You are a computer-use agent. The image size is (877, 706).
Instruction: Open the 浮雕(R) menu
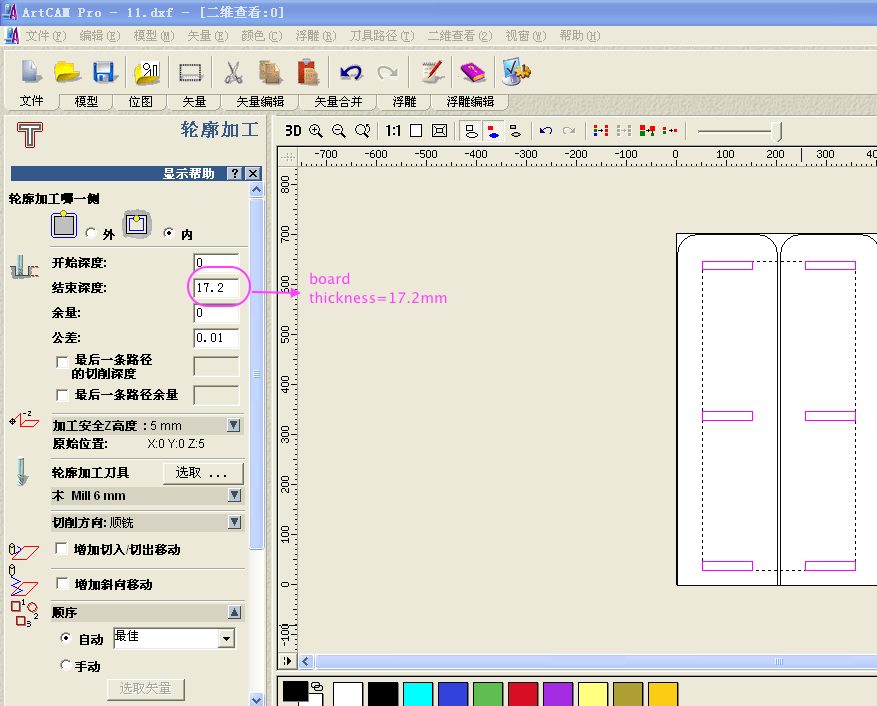tap(316, 36)
